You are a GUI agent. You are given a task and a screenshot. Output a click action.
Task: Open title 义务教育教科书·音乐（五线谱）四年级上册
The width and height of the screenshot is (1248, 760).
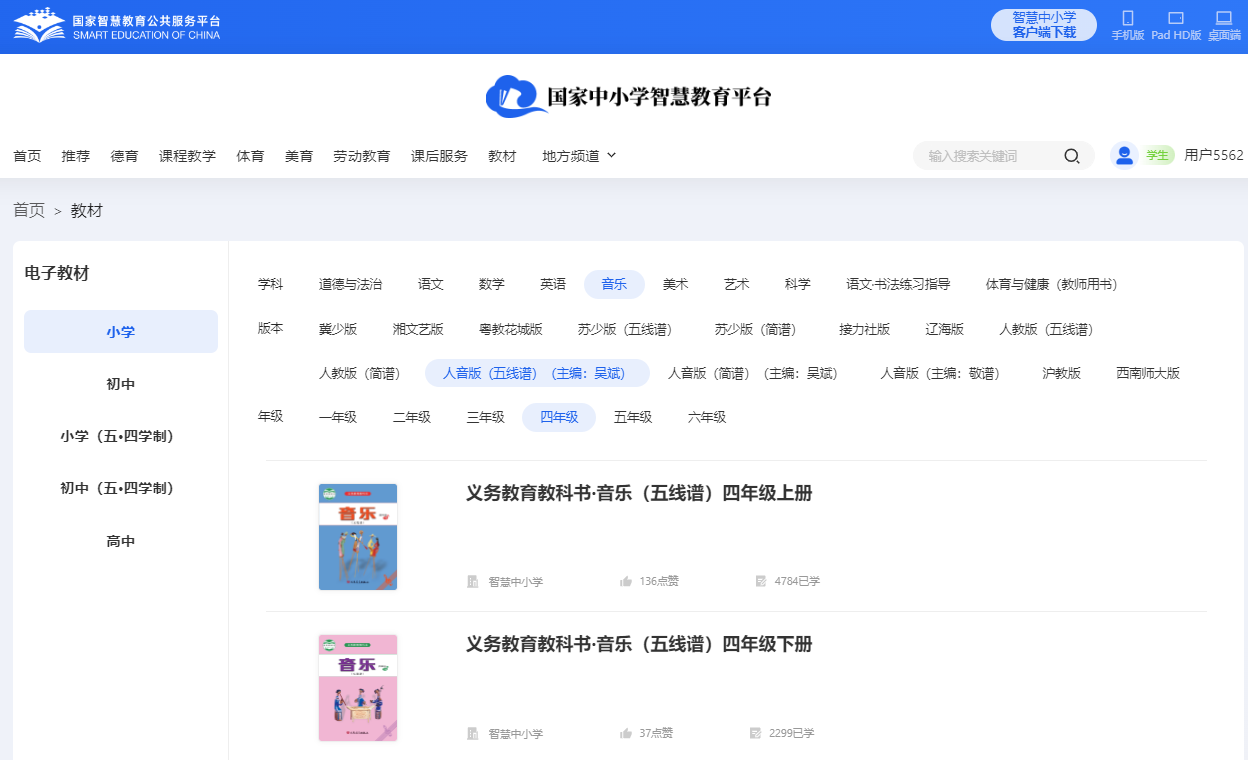(x=639, y=493)
